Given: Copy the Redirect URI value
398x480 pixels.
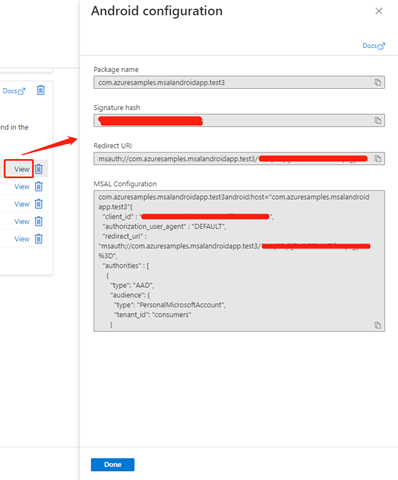Looking at the screenshot, I should click(377, 159).
